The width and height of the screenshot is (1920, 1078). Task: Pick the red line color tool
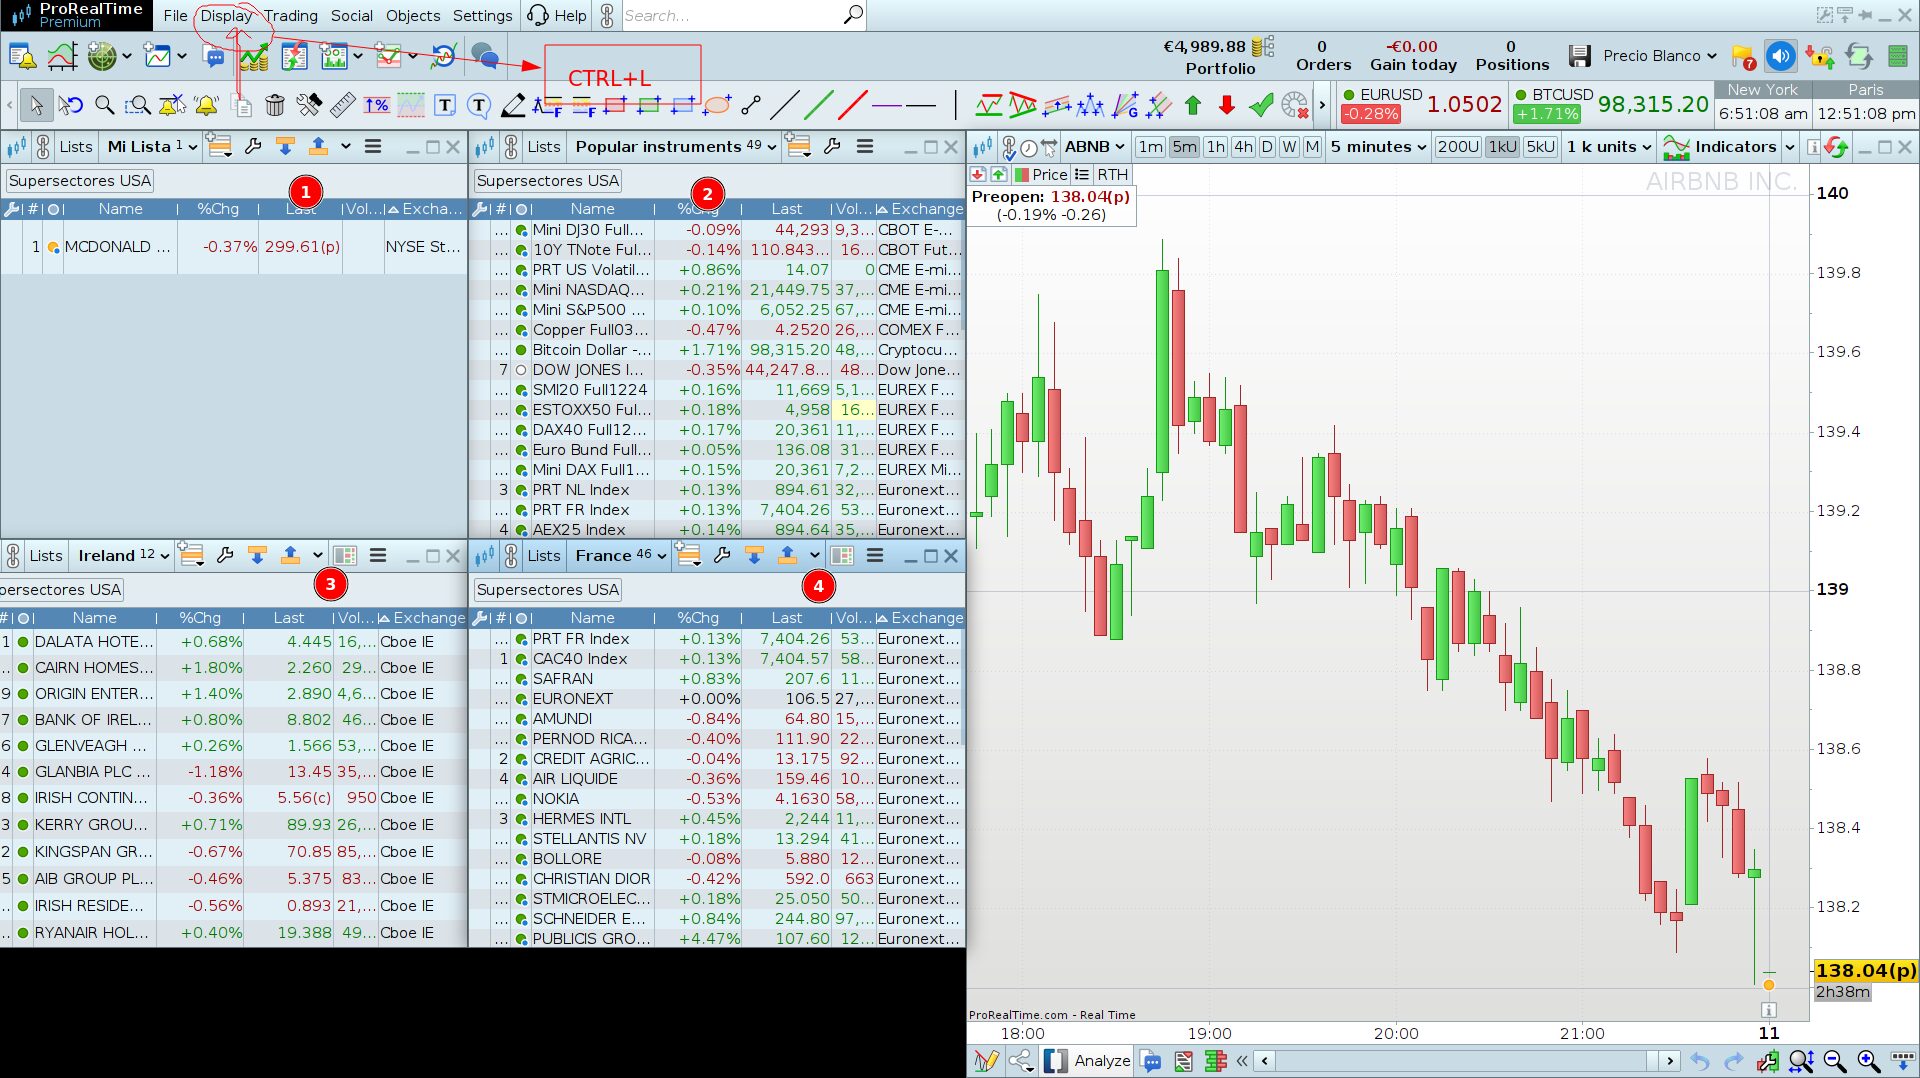853,105
